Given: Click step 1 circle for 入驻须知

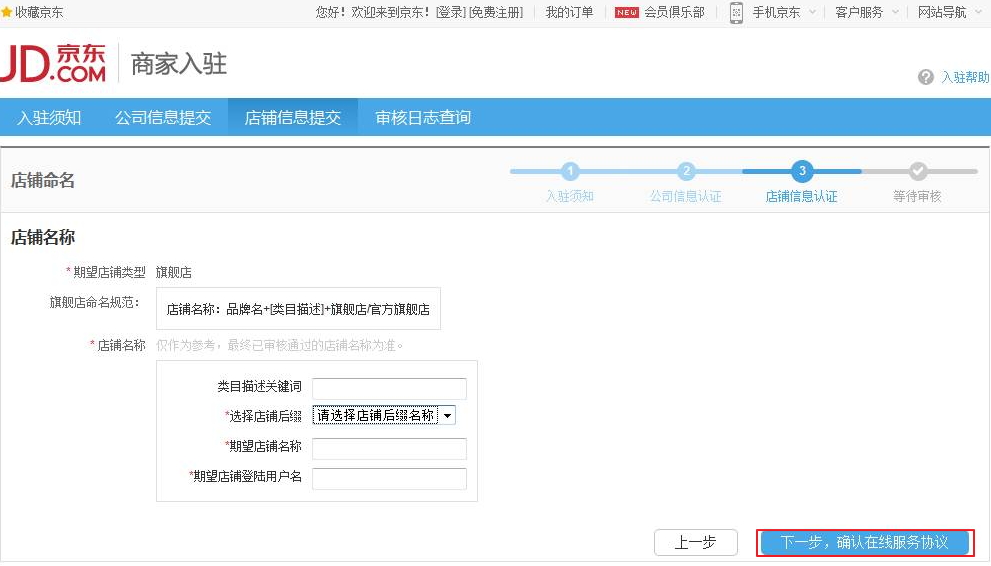Looking at the screenshot, I should coord(570,171).
